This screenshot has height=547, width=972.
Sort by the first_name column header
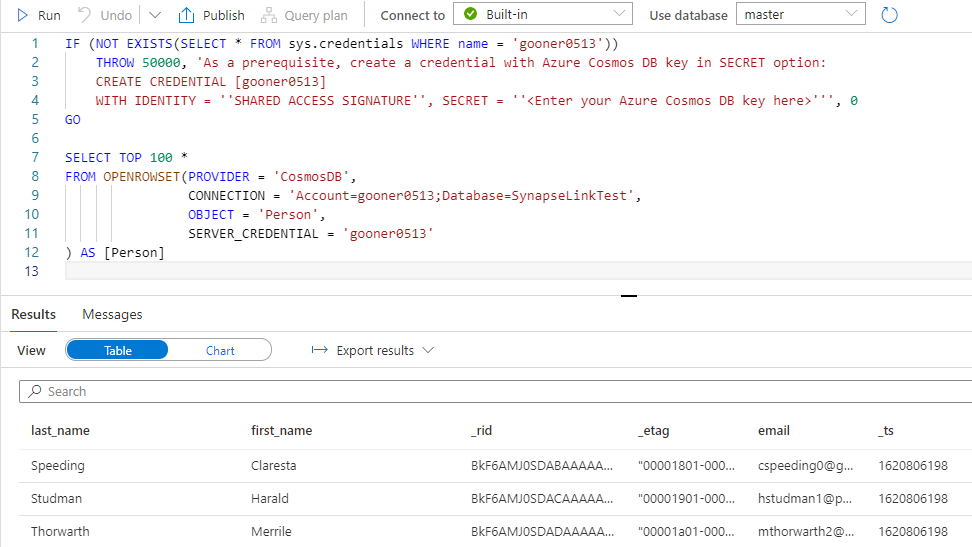tap(281, 430)
